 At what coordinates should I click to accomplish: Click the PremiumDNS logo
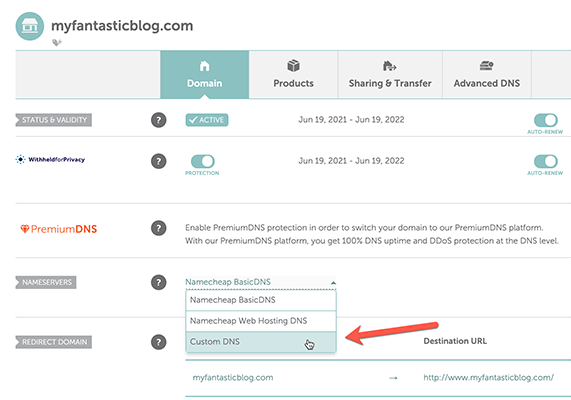59,229
